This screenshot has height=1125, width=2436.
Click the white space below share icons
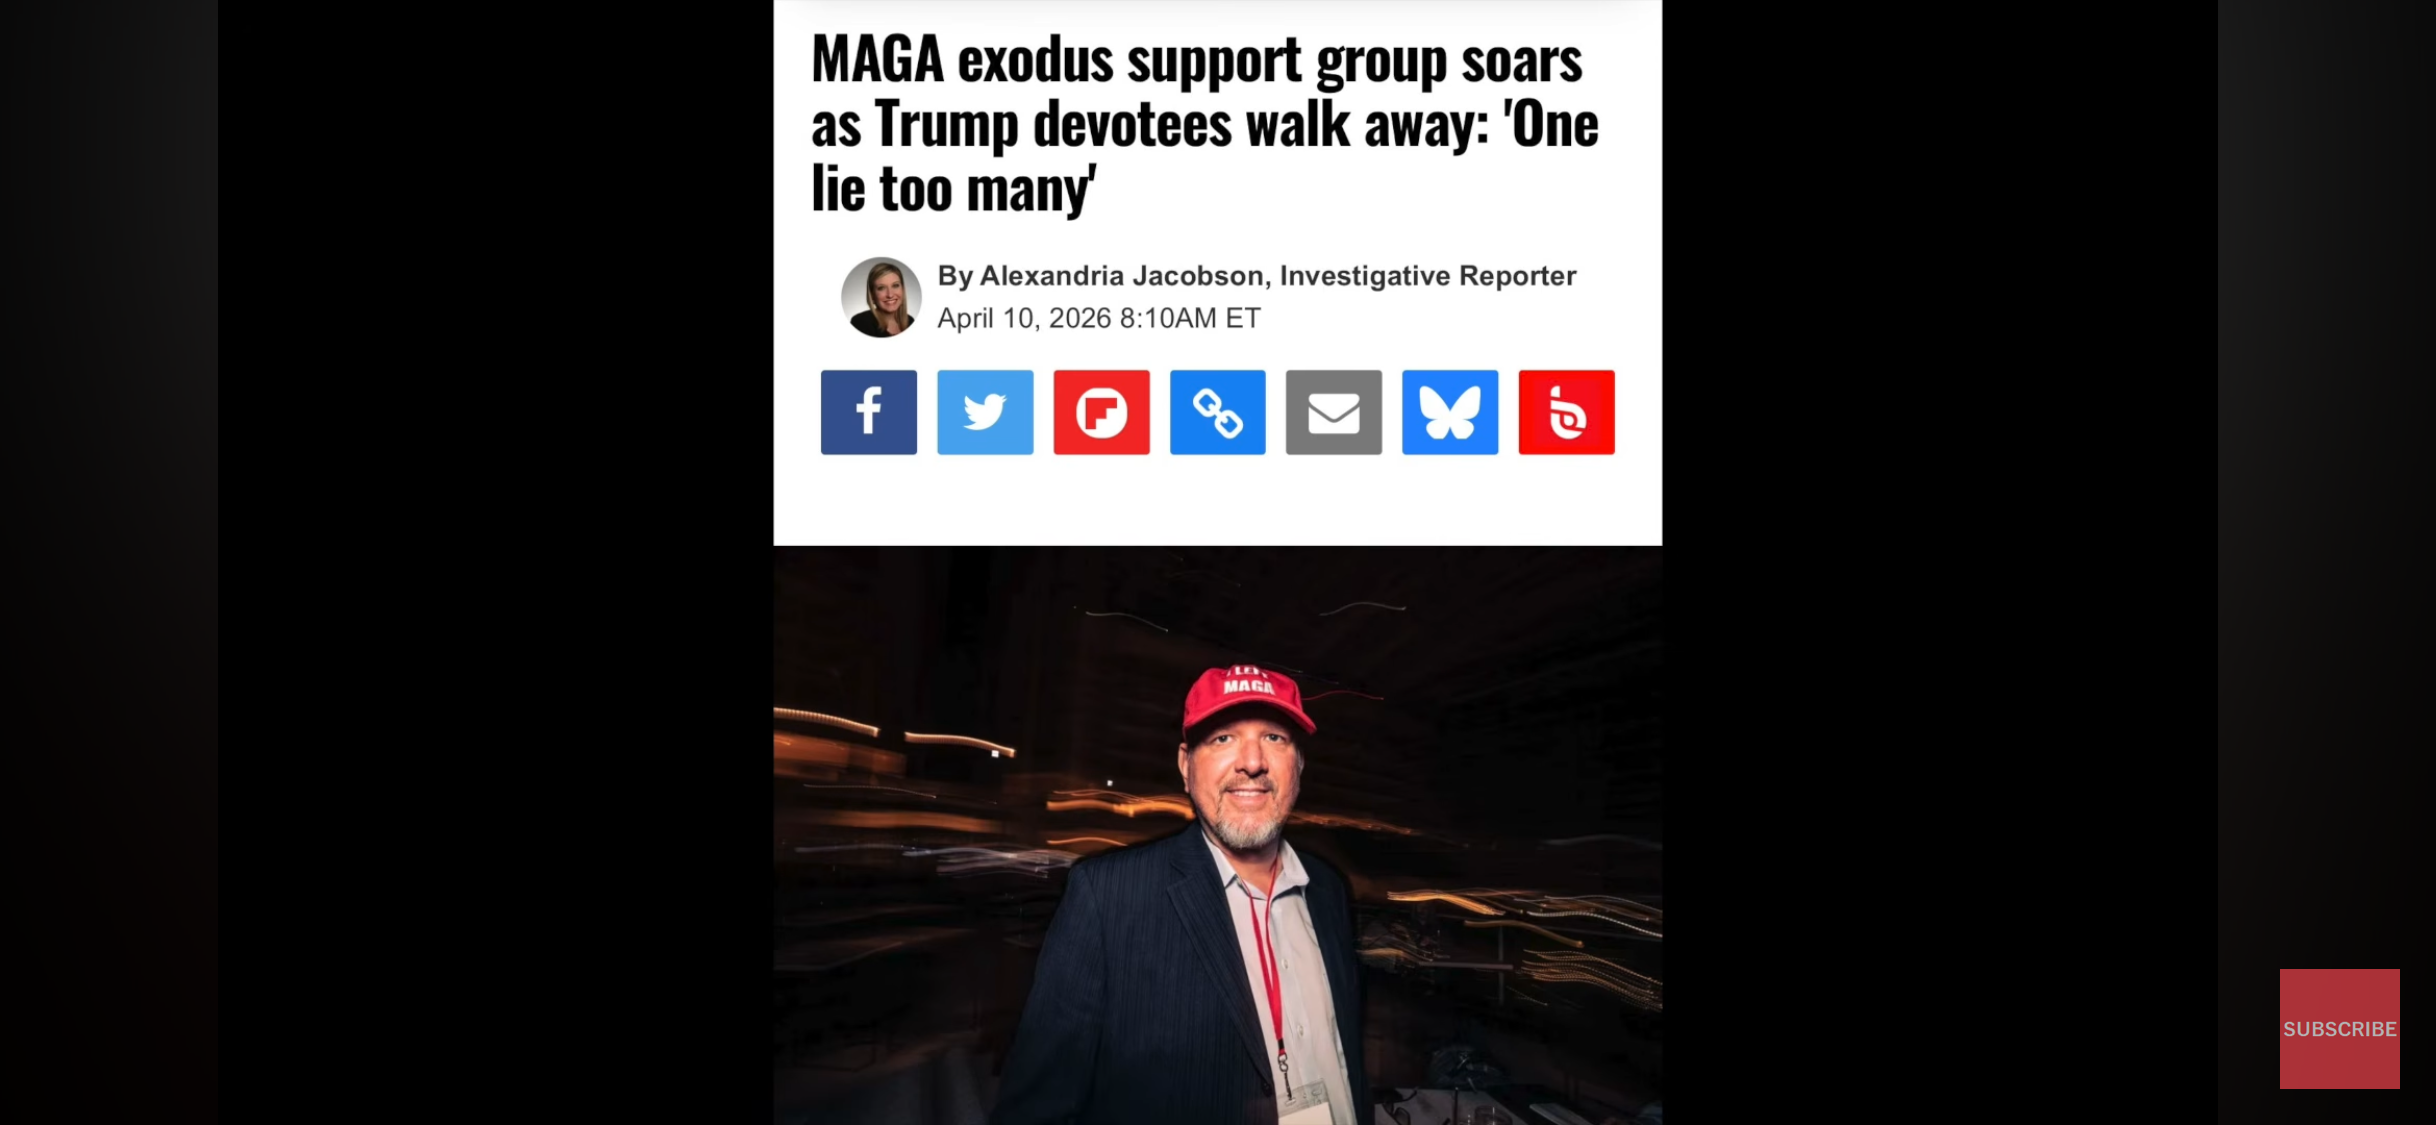pos(1217,500)
